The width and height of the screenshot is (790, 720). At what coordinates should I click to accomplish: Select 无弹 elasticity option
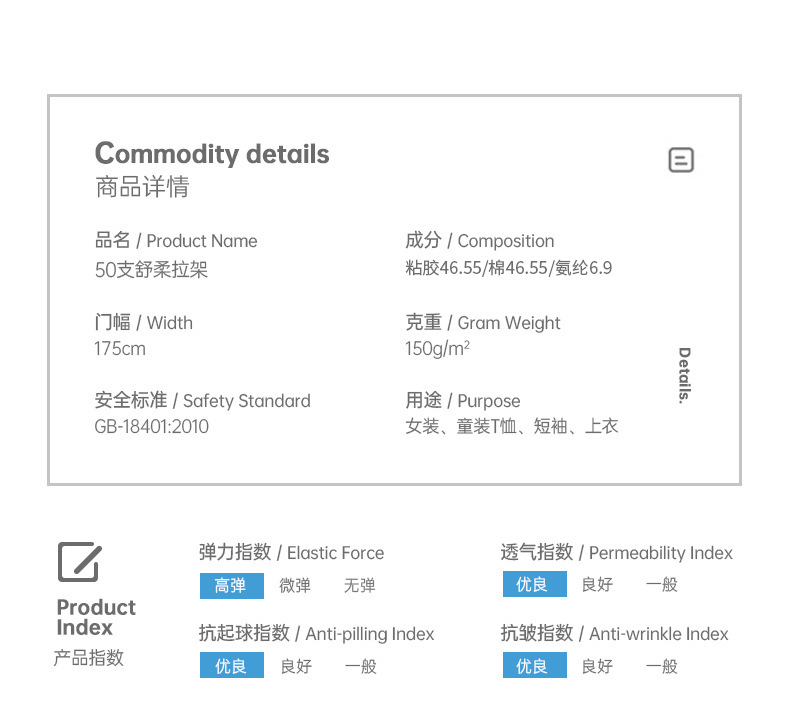[x=360, y=585]
